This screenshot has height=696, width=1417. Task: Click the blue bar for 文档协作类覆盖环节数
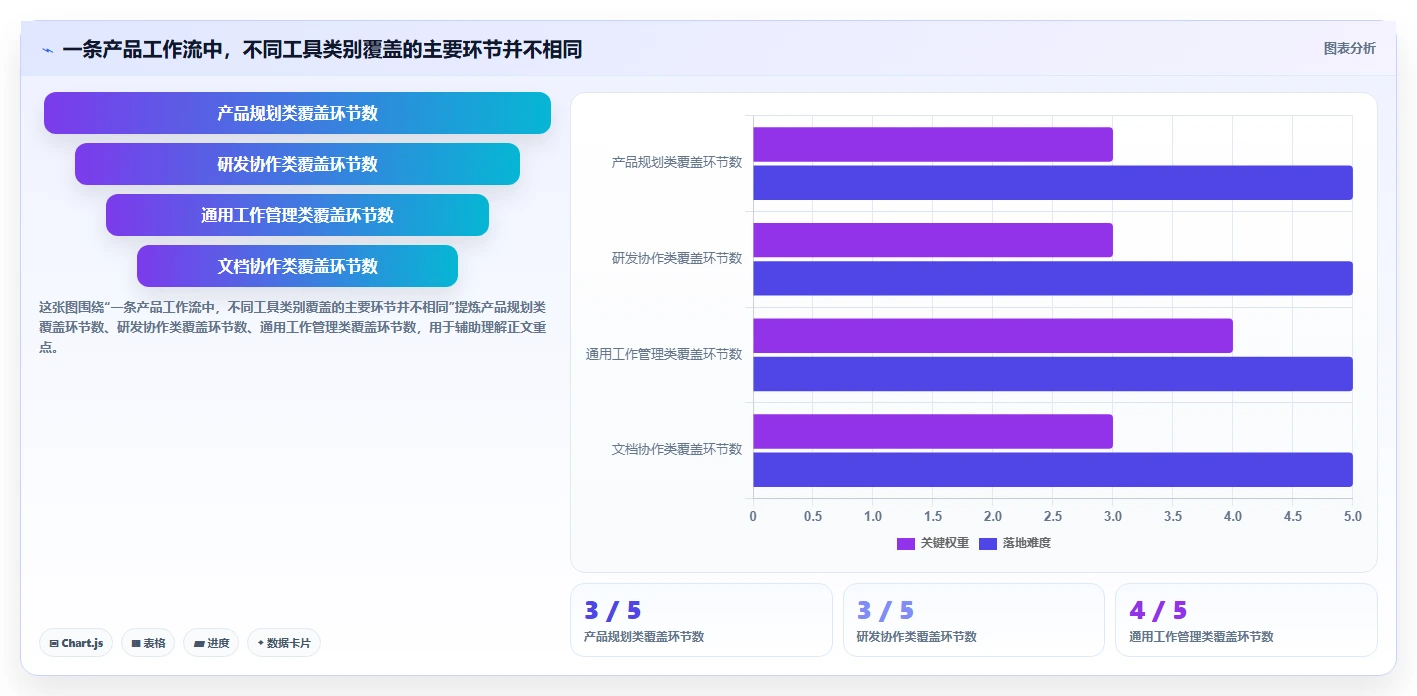click(x=1053, y=469)
